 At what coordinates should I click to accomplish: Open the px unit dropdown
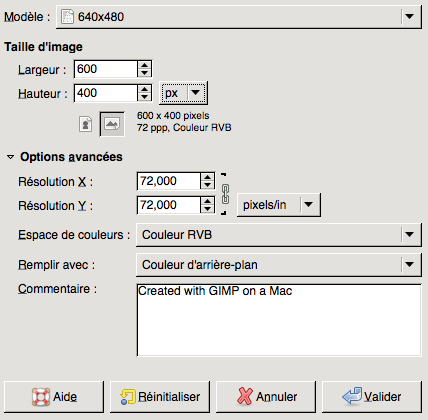tap(183, 93)
